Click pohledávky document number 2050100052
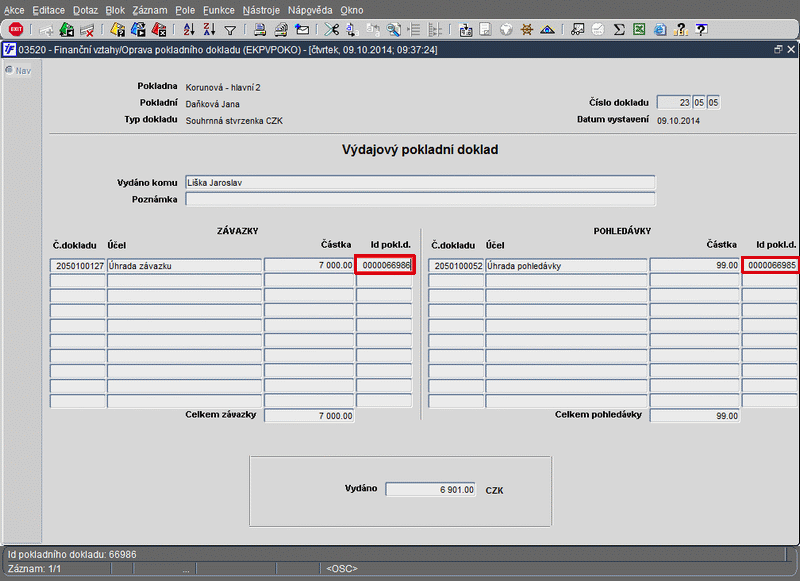 coord(456,265)
